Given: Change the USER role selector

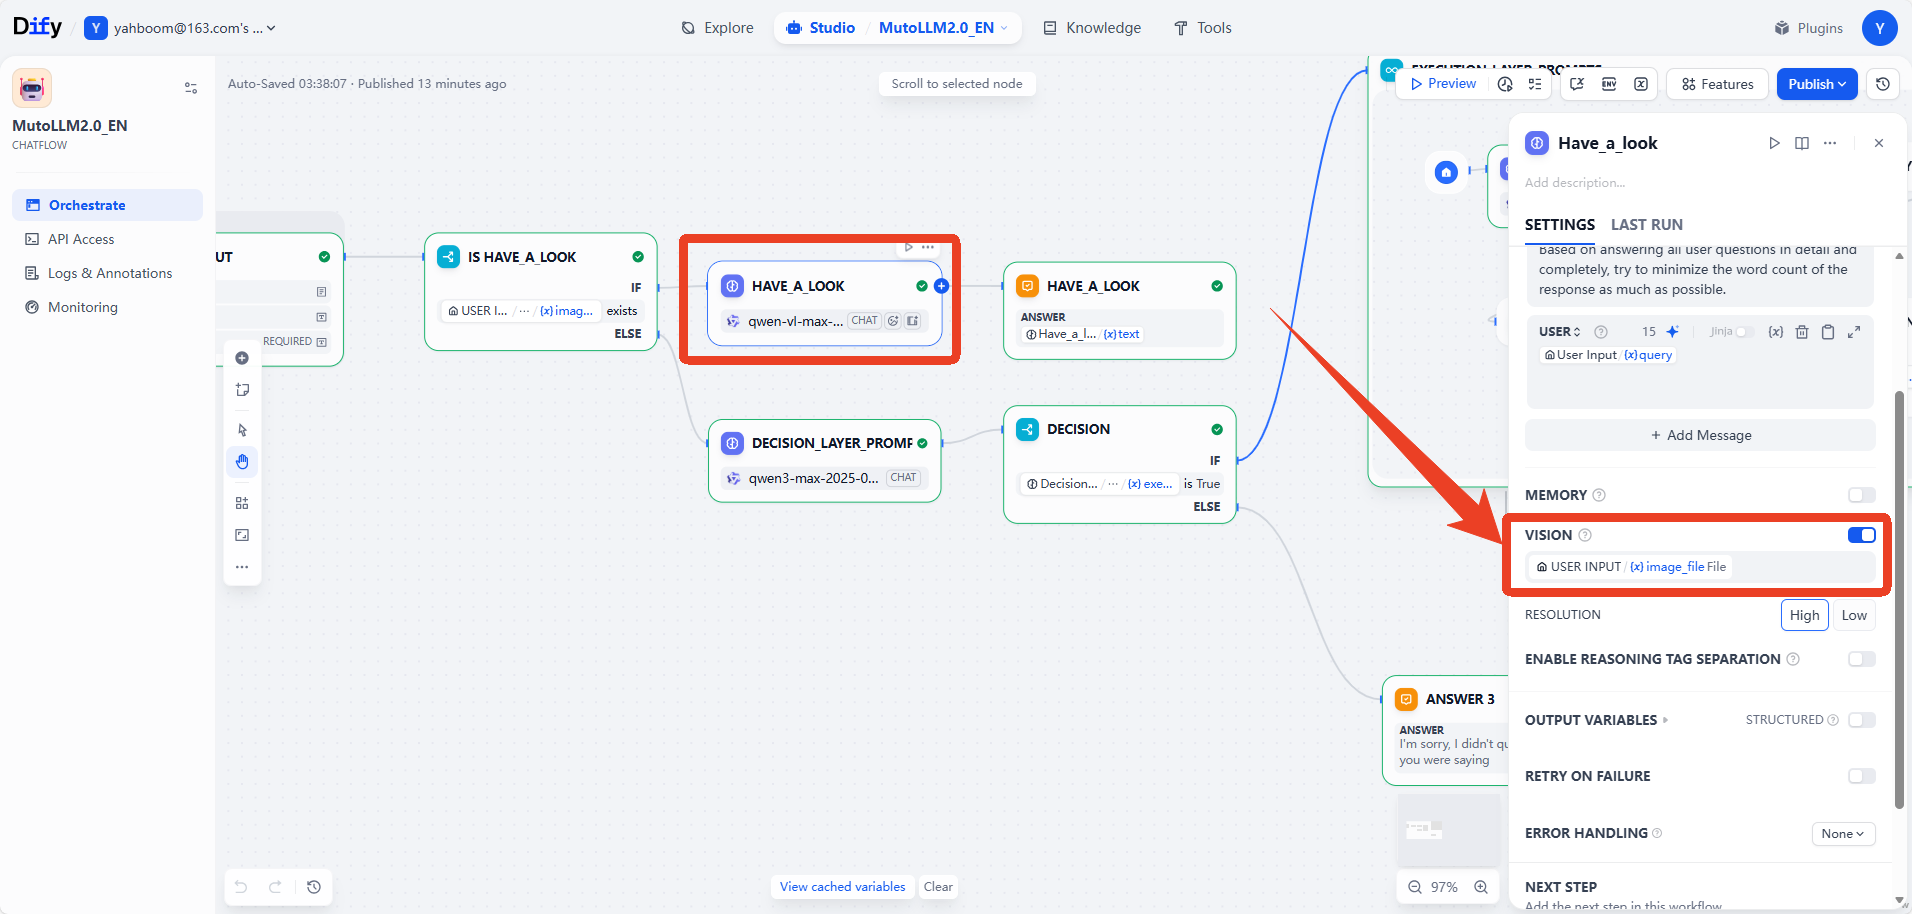Looking at the screenshot, I should [1560, 332].
